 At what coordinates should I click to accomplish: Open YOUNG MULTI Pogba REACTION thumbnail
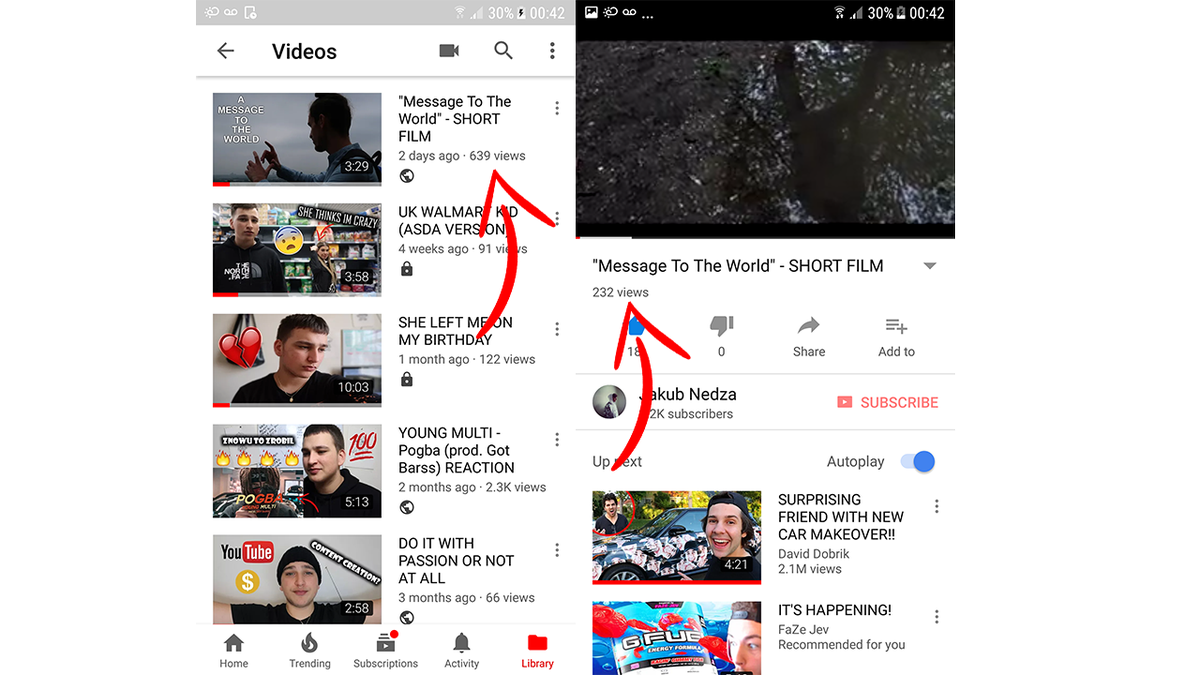[297, 471]
